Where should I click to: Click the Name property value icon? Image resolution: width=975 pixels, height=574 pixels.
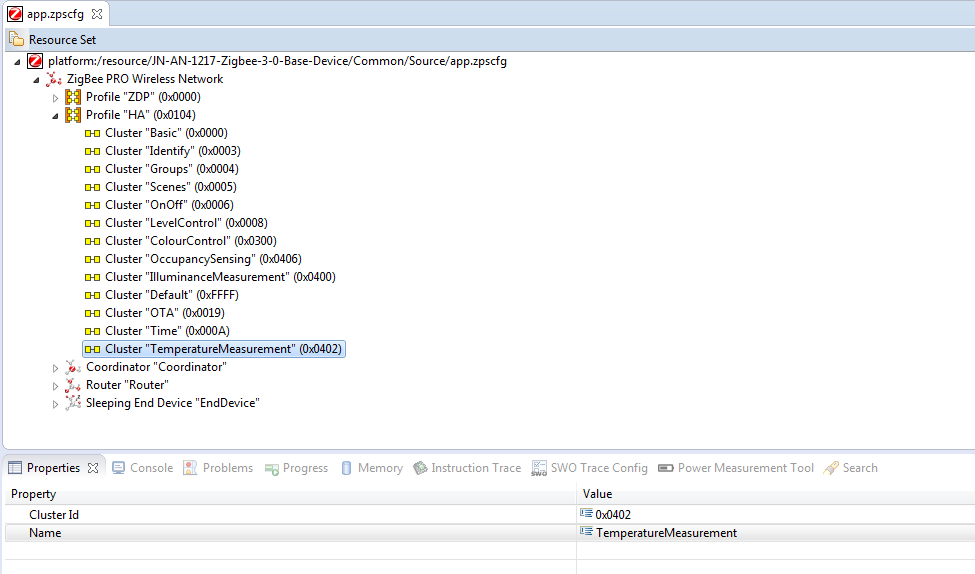(586, 531)
